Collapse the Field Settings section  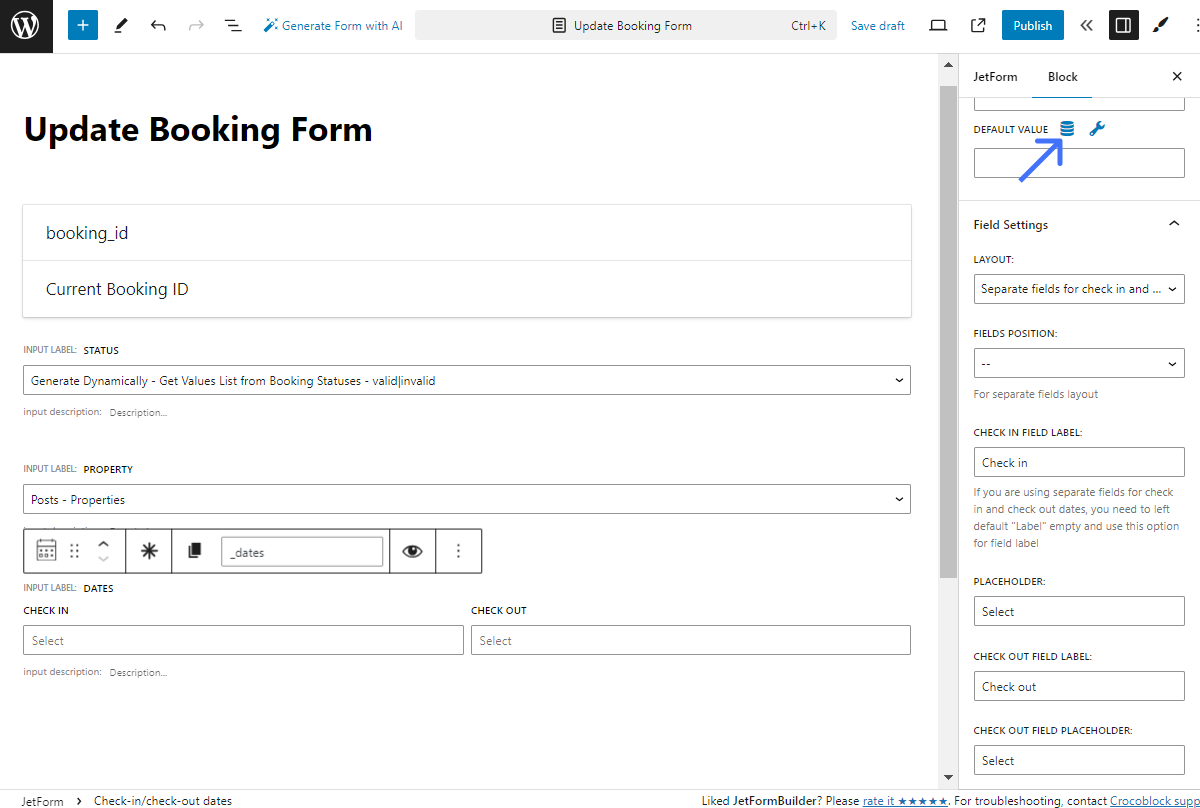[1174, 224]
